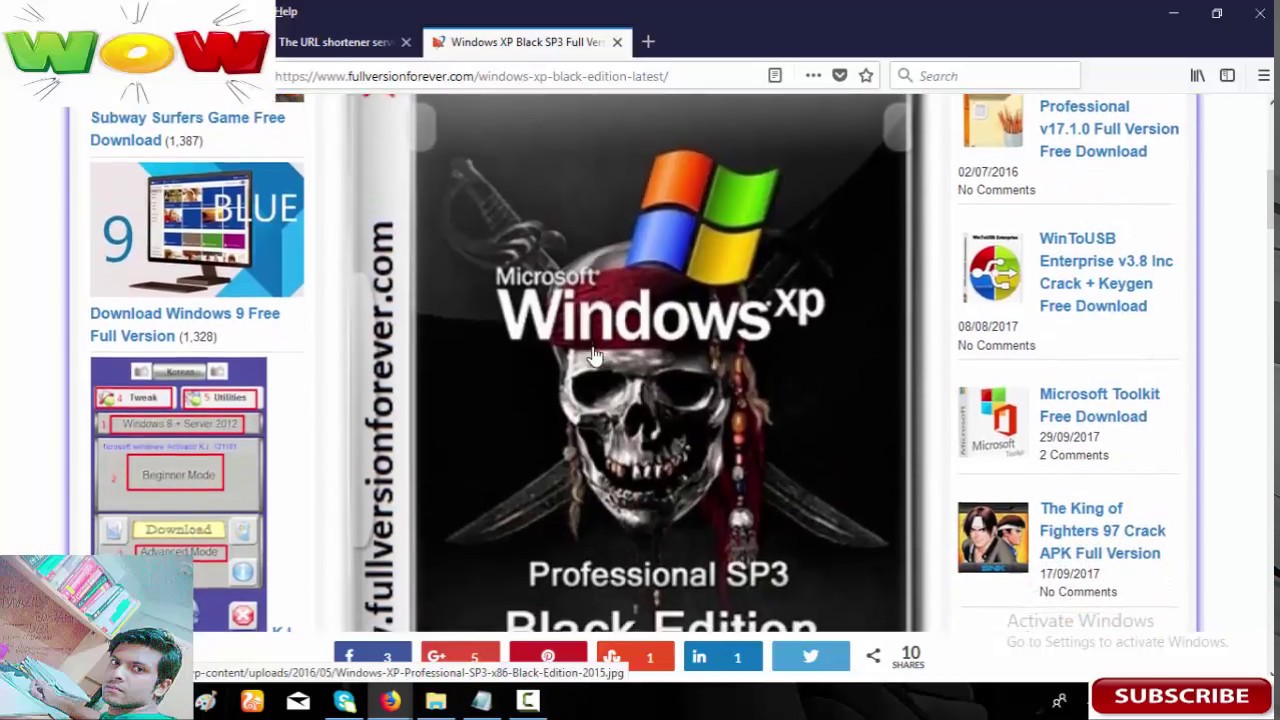
Task: Open Download Windows 9 Free Full Version link
Action: tap(185, 324)
